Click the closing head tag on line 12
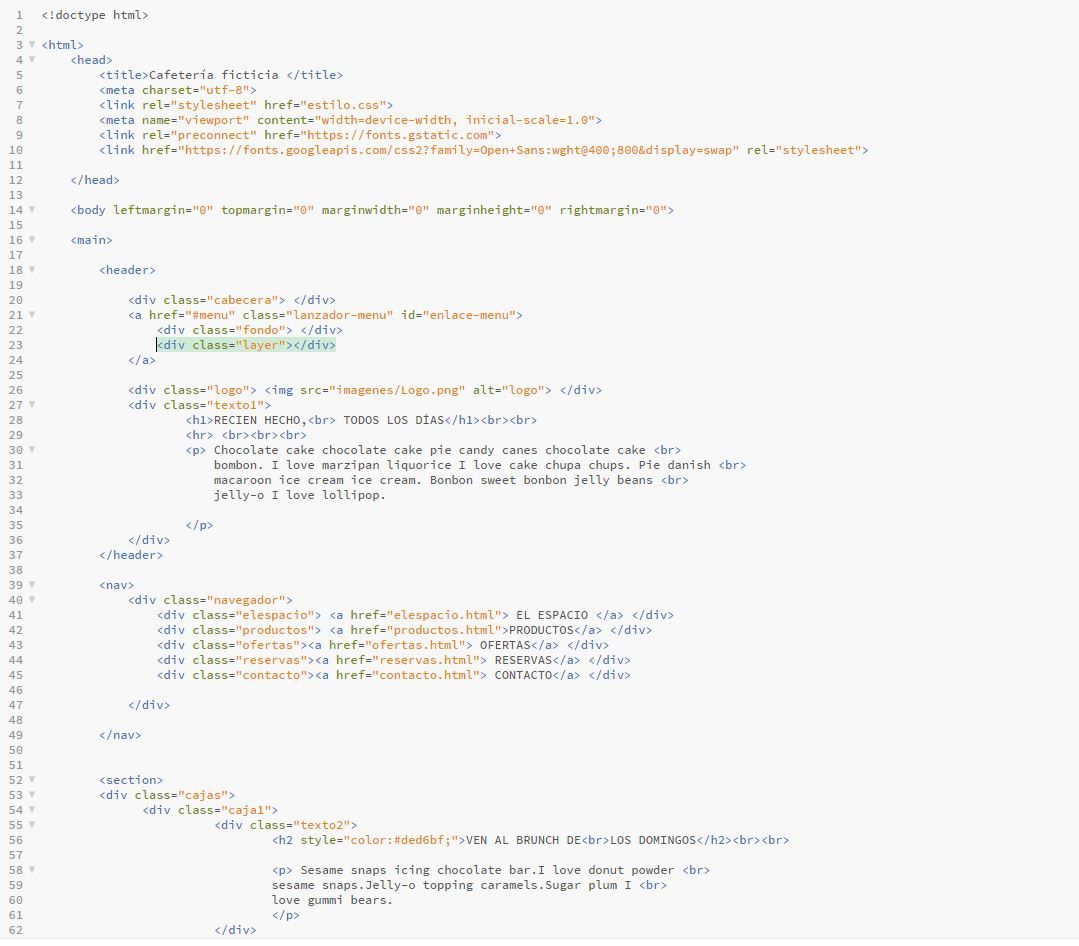 point(95,180)
